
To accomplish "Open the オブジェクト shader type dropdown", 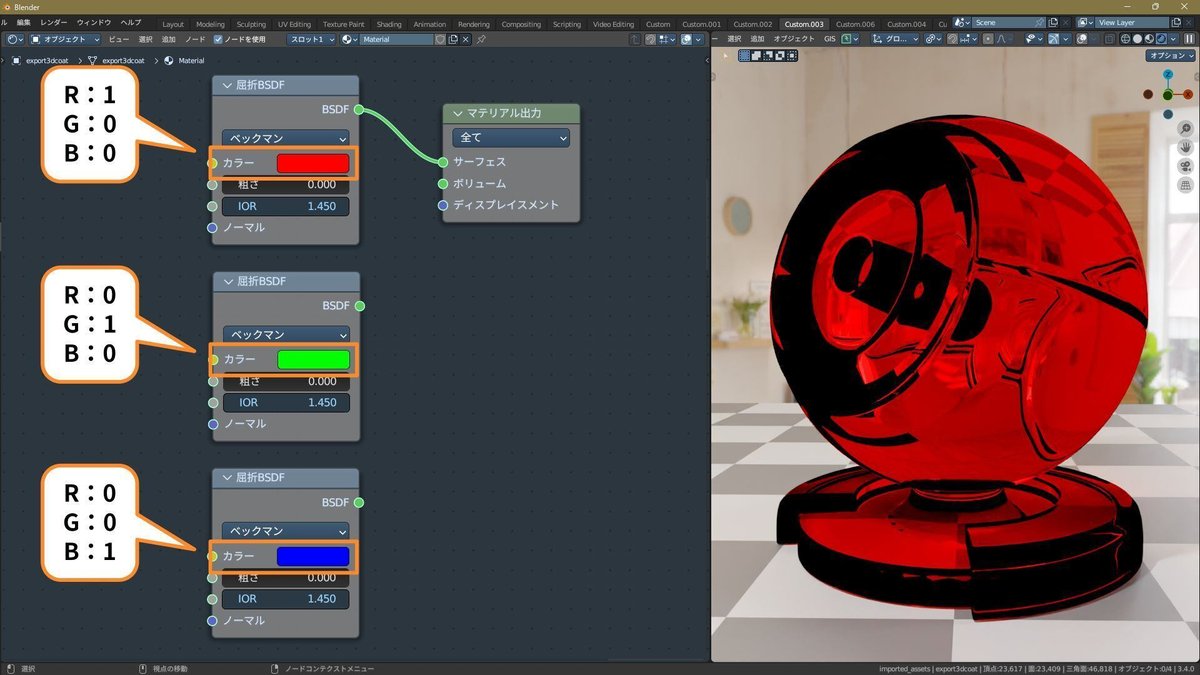I will (x=65, y=39).
